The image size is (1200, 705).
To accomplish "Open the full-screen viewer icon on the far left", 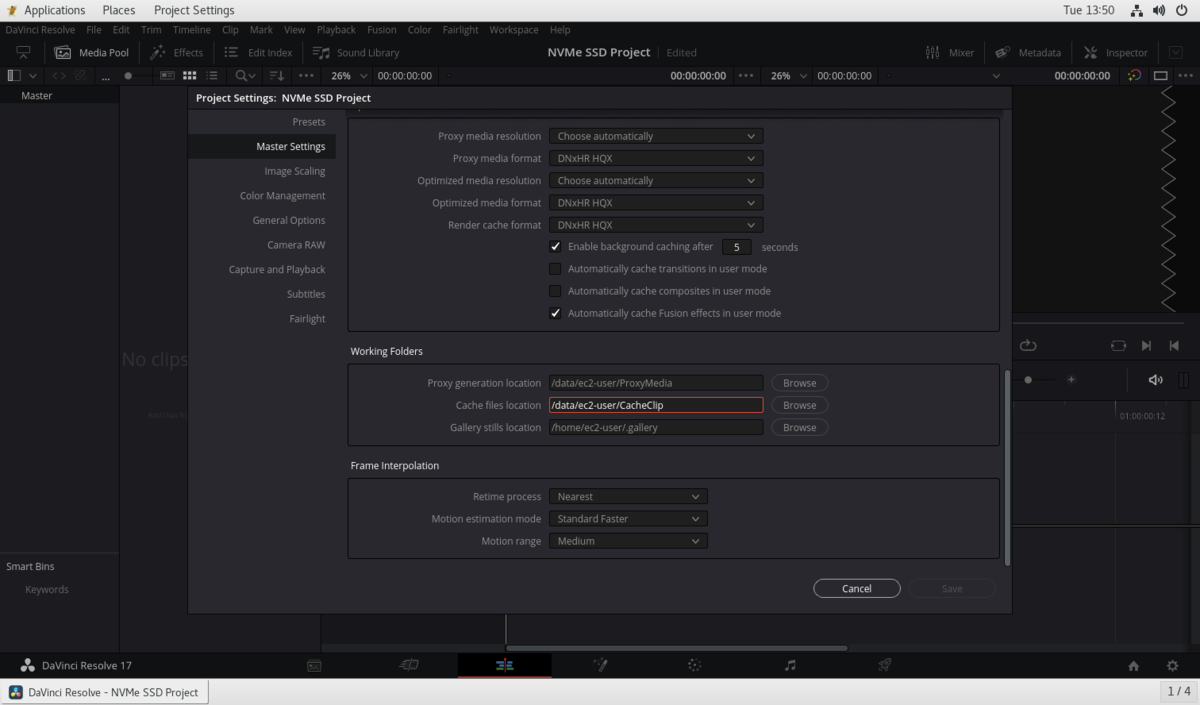I will [23, 52].
